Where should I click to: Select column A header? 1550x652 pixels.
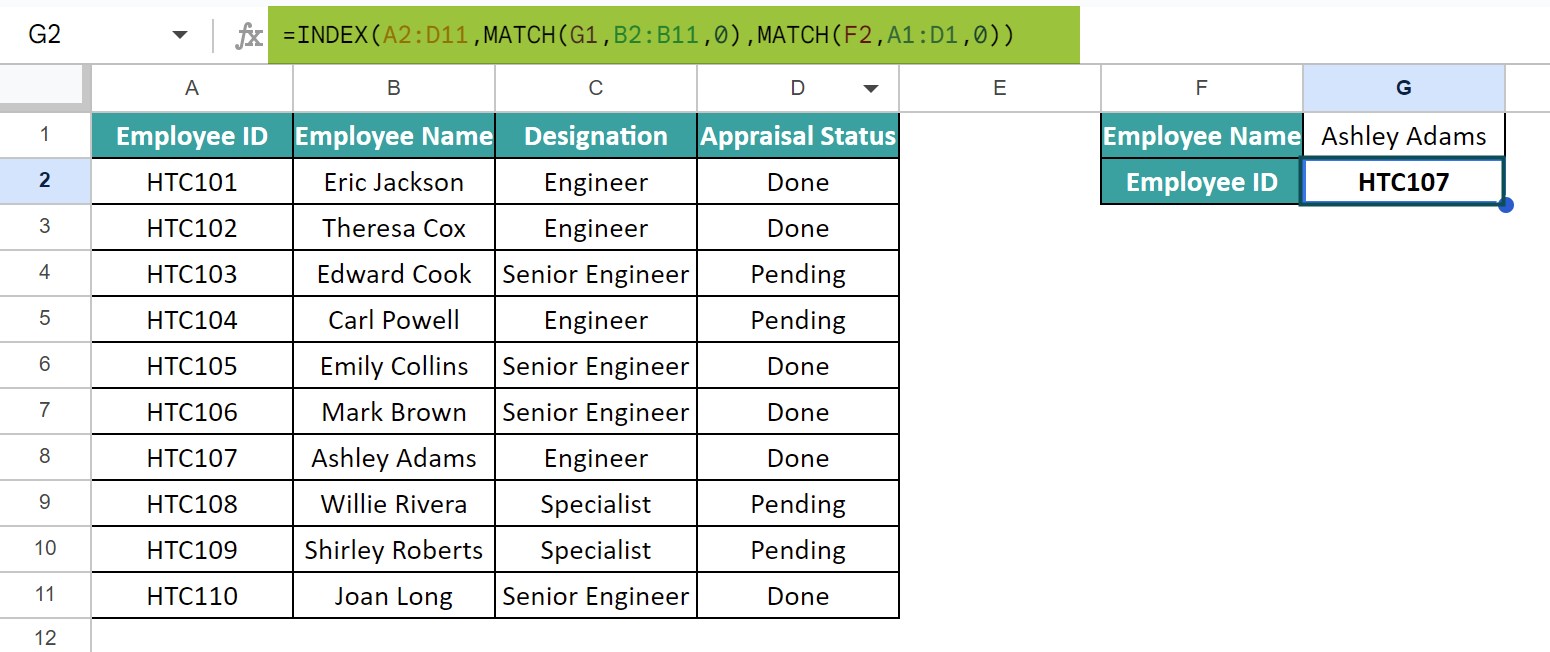192,88
